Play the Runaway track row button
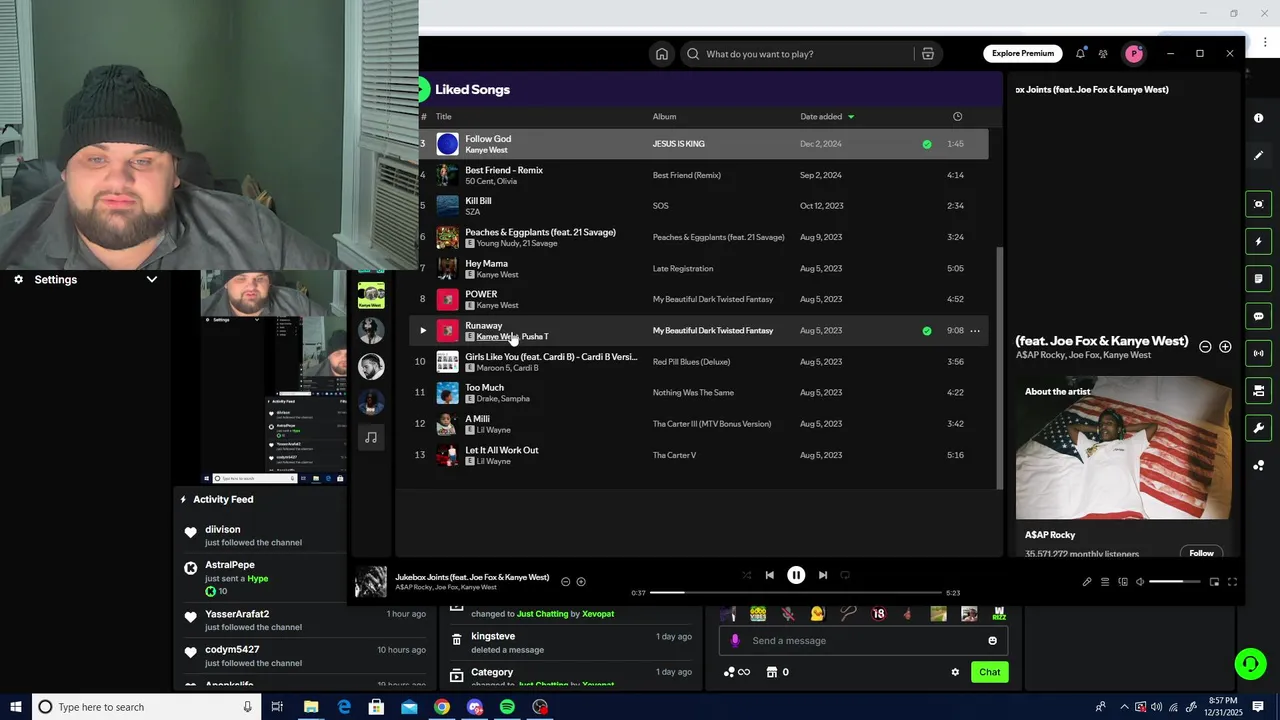Screen dimensions: 1280x720 pos(423,331)
